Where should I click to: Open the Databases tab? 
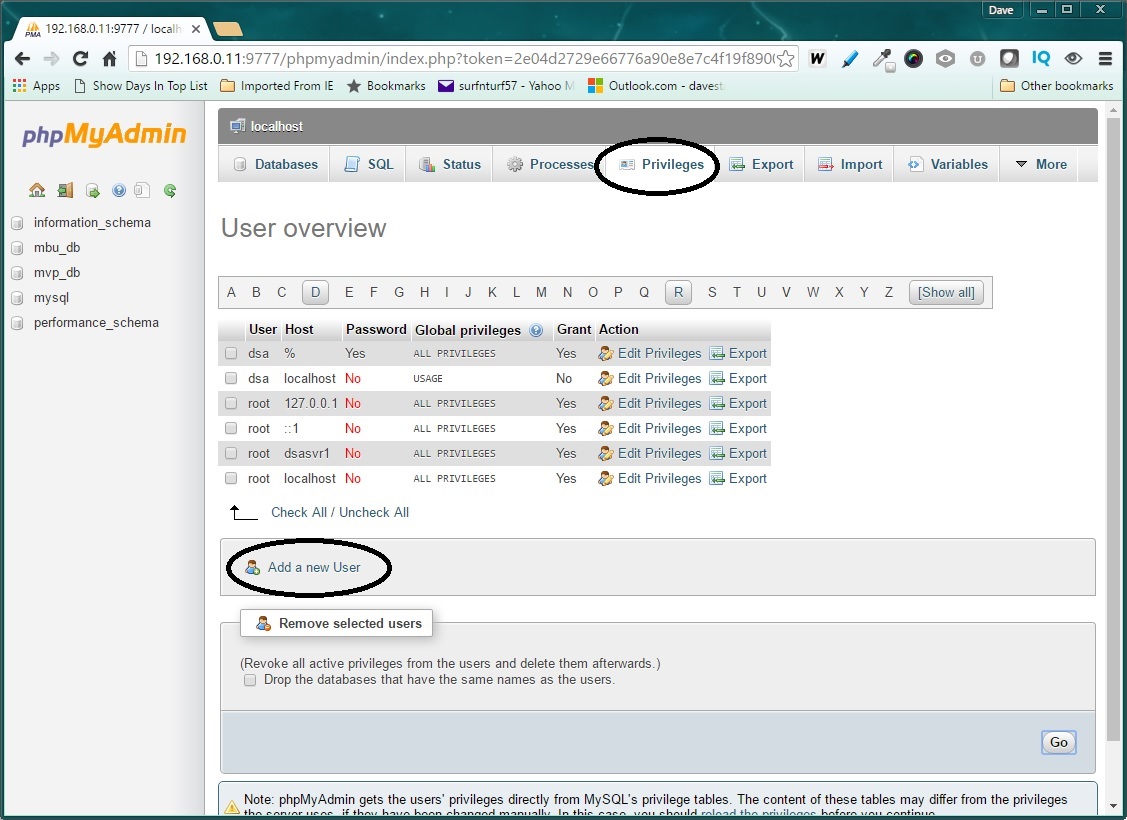click(275, 165)
